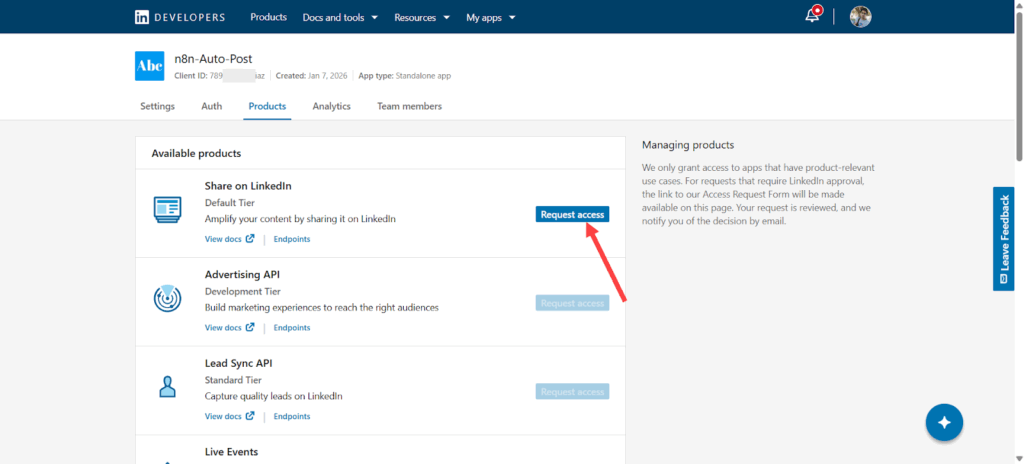Click the user profile avatar
1024x464 pixels.
pyautogui.click(x=860, y=17)
